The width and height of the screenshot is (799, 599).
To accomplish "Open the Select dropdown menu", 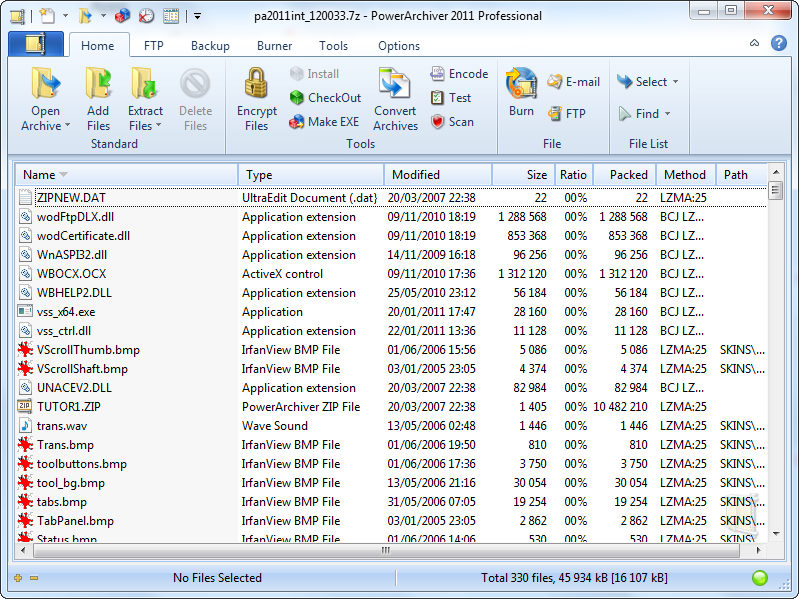I will click(647, 81).
